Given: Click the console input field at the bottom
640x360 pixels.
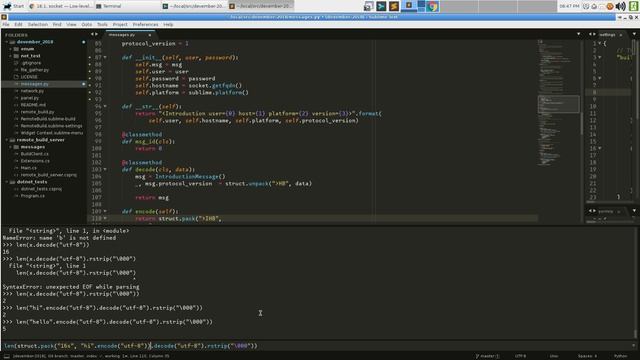Looking at the screenshot, I should (318, 346).
